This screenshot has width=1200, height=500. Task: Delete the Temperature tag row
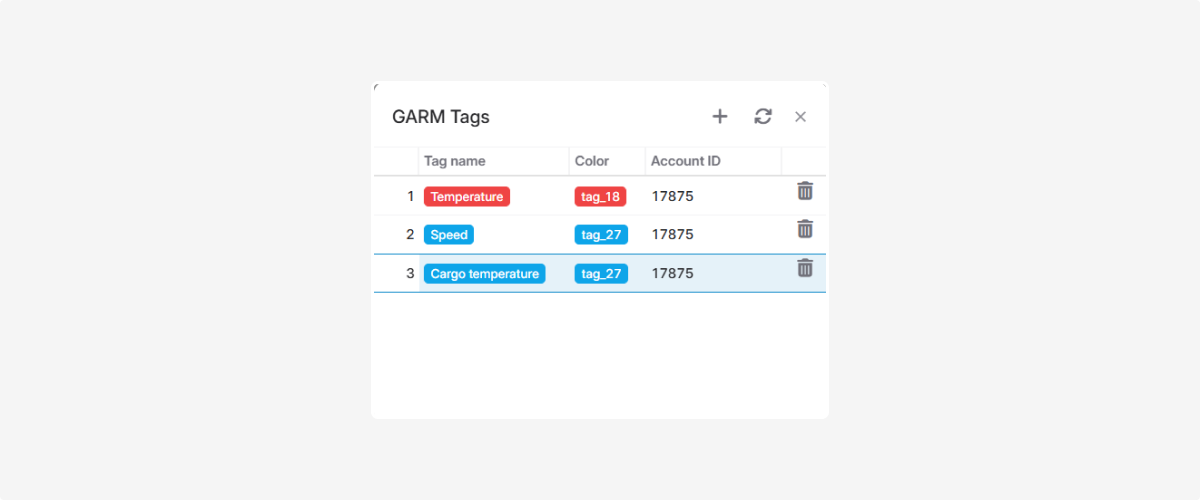pyautogui.click(x=805, y=191)
